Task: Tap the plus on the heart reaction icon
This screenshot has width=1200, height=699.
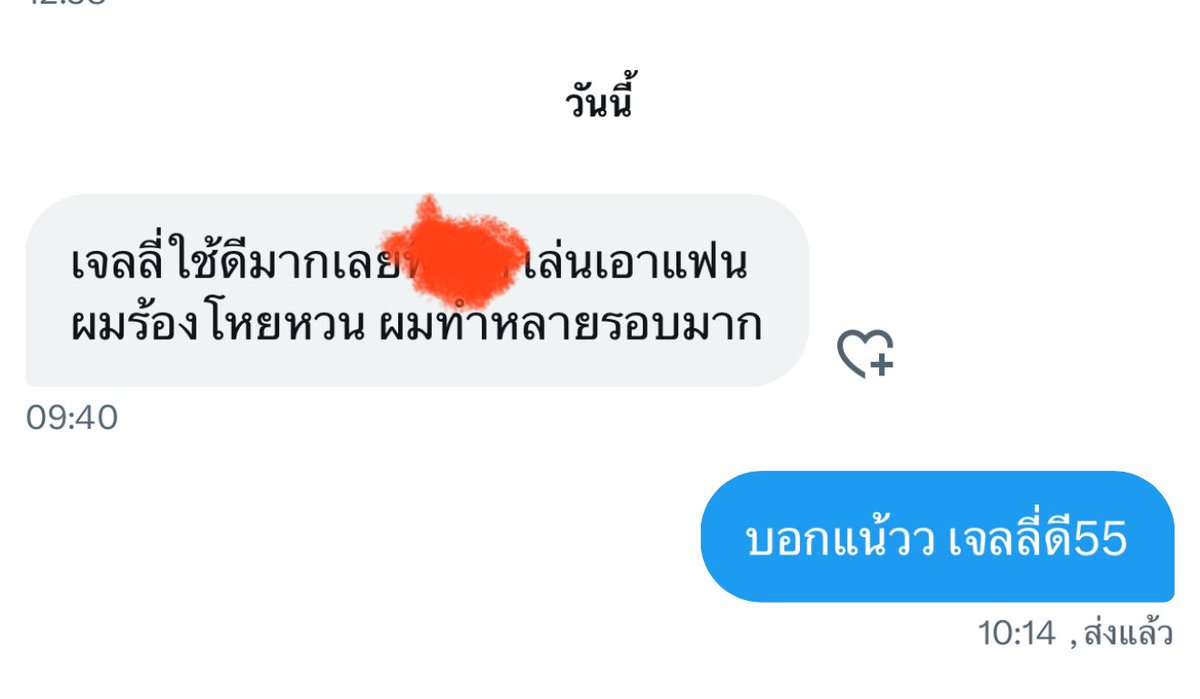Action: pyautogui.click(x=881, y=364)
